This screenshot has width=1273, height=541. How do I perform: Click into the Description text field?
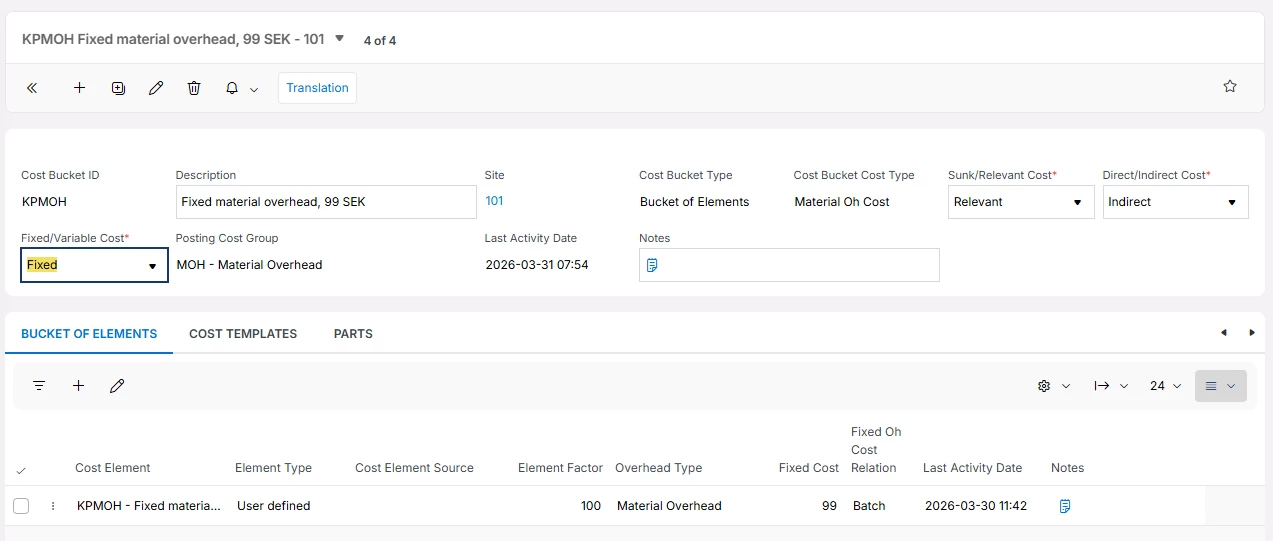[326, 202]
